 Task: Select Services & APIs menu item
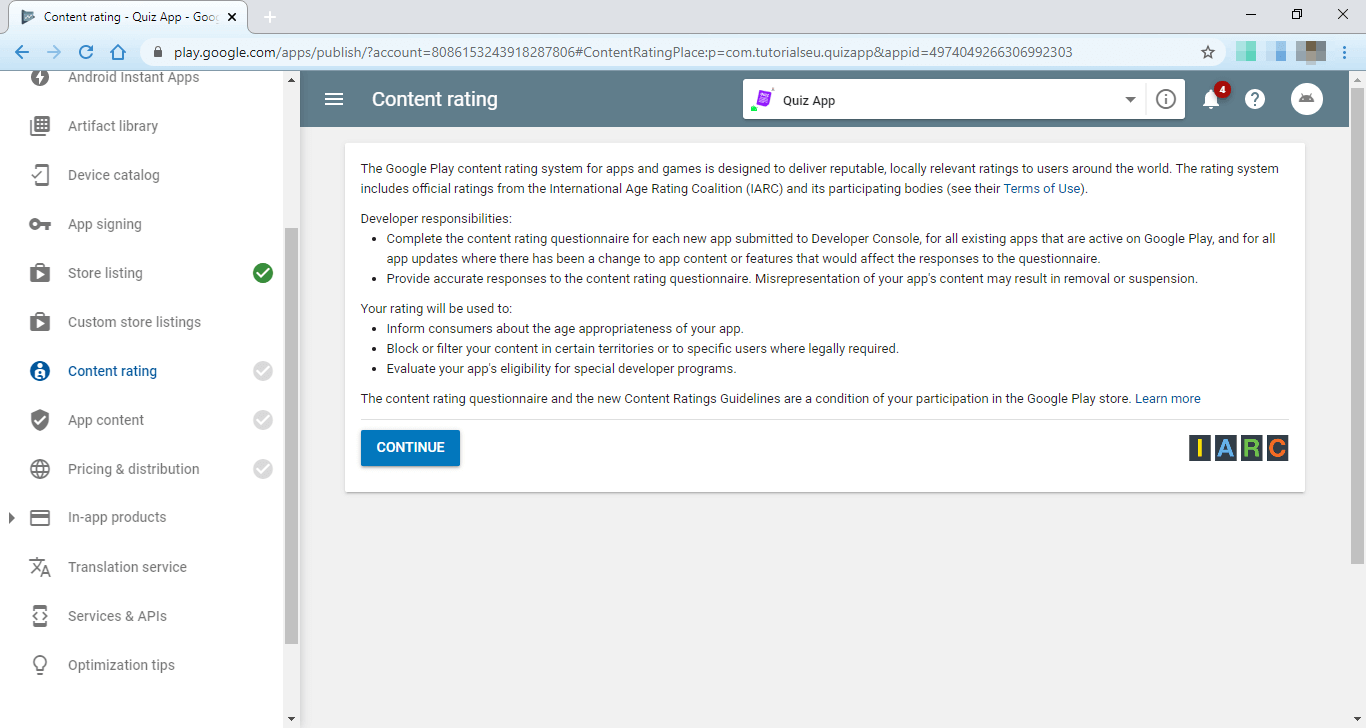117,616
